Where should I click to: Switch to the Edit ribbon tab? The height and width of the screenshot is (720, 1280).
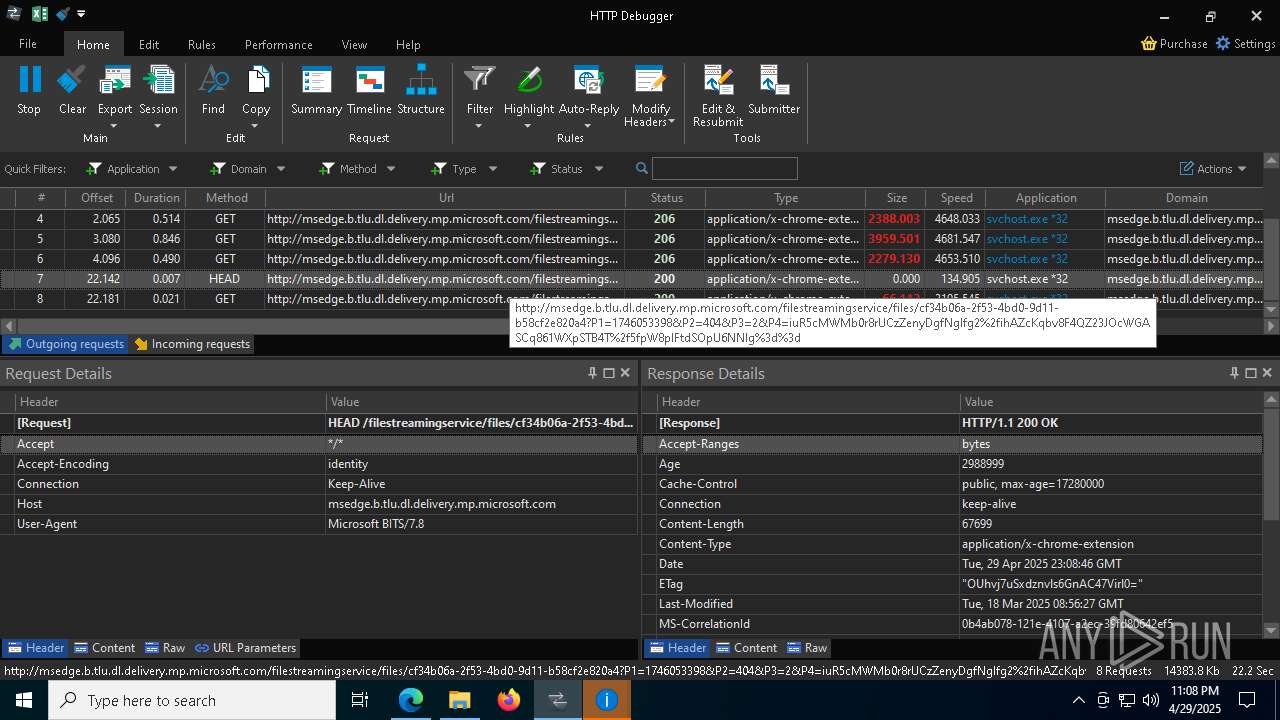click(149, 44)
